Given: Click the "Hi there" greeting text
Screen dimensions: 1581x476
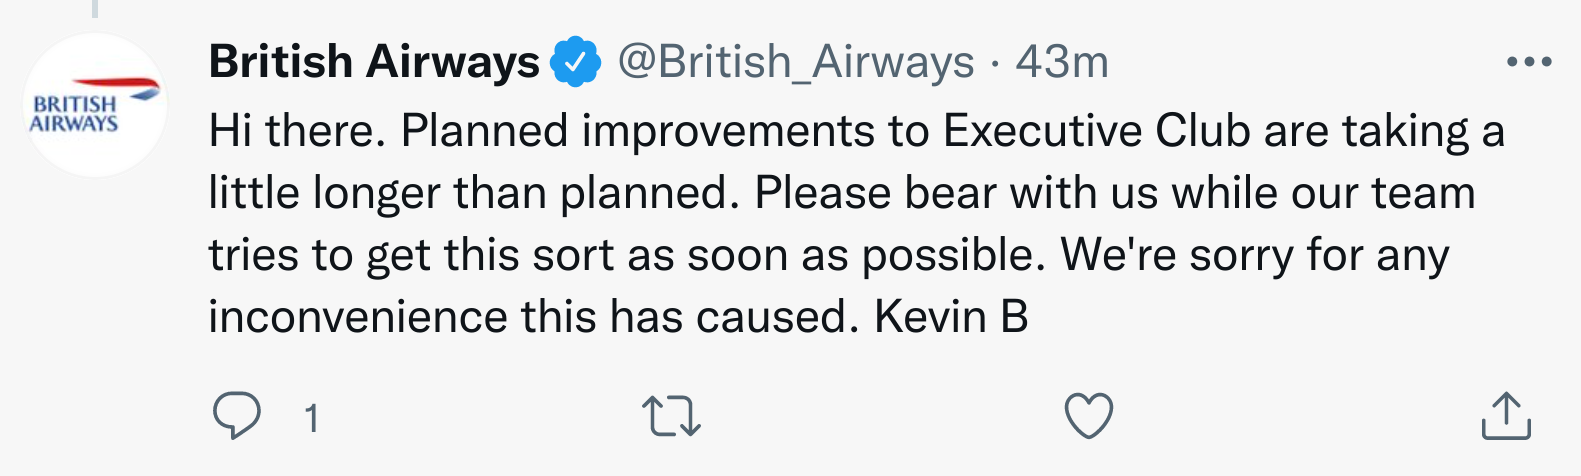Looking at the screenshot, I should tap(296, 131).
